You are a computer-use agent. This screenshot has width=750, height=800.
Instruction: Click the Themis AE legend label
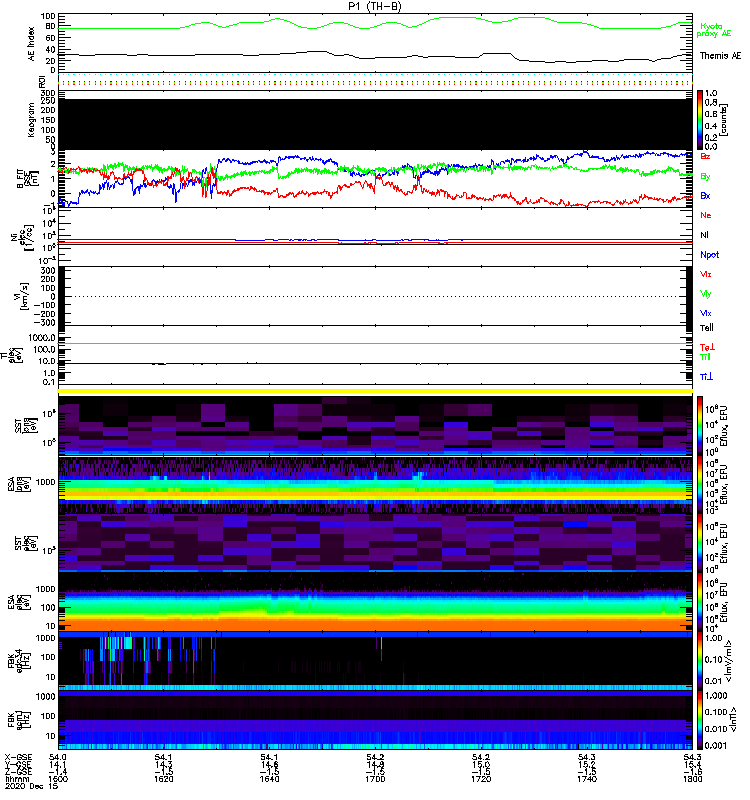click(720, 57)
